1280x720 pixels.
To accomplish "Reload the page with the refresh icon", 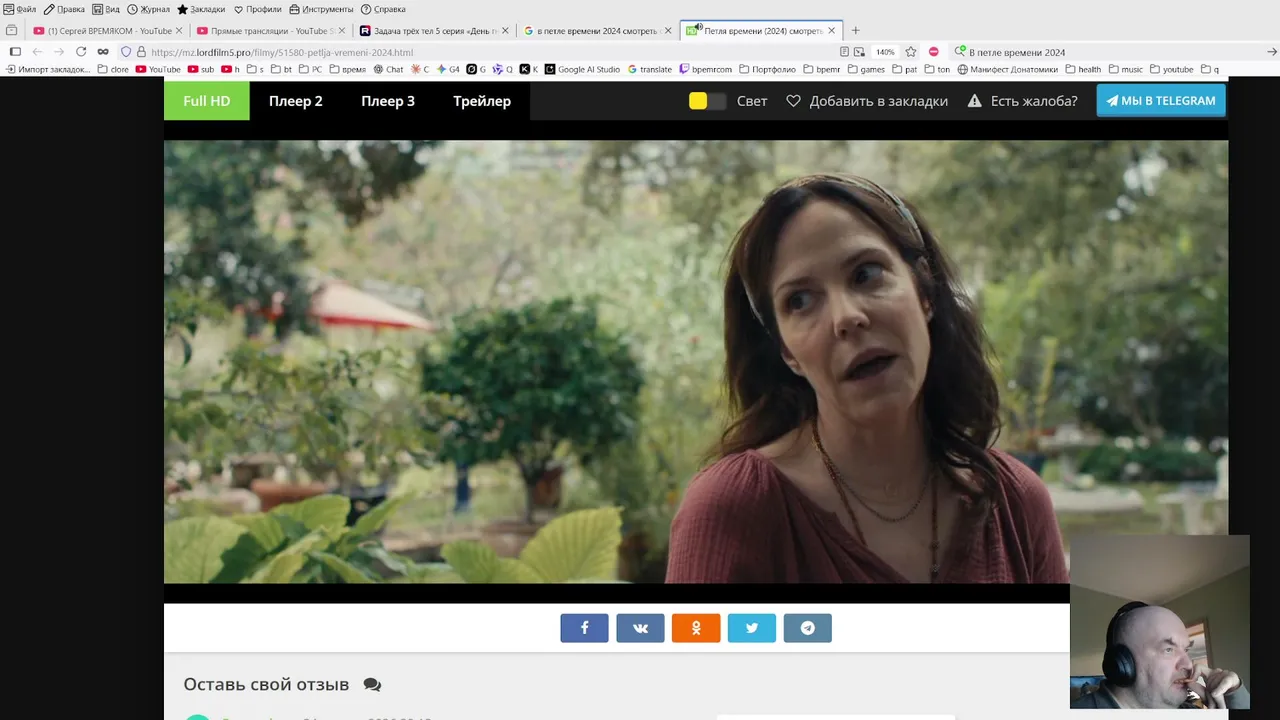I will coord(81,52).
